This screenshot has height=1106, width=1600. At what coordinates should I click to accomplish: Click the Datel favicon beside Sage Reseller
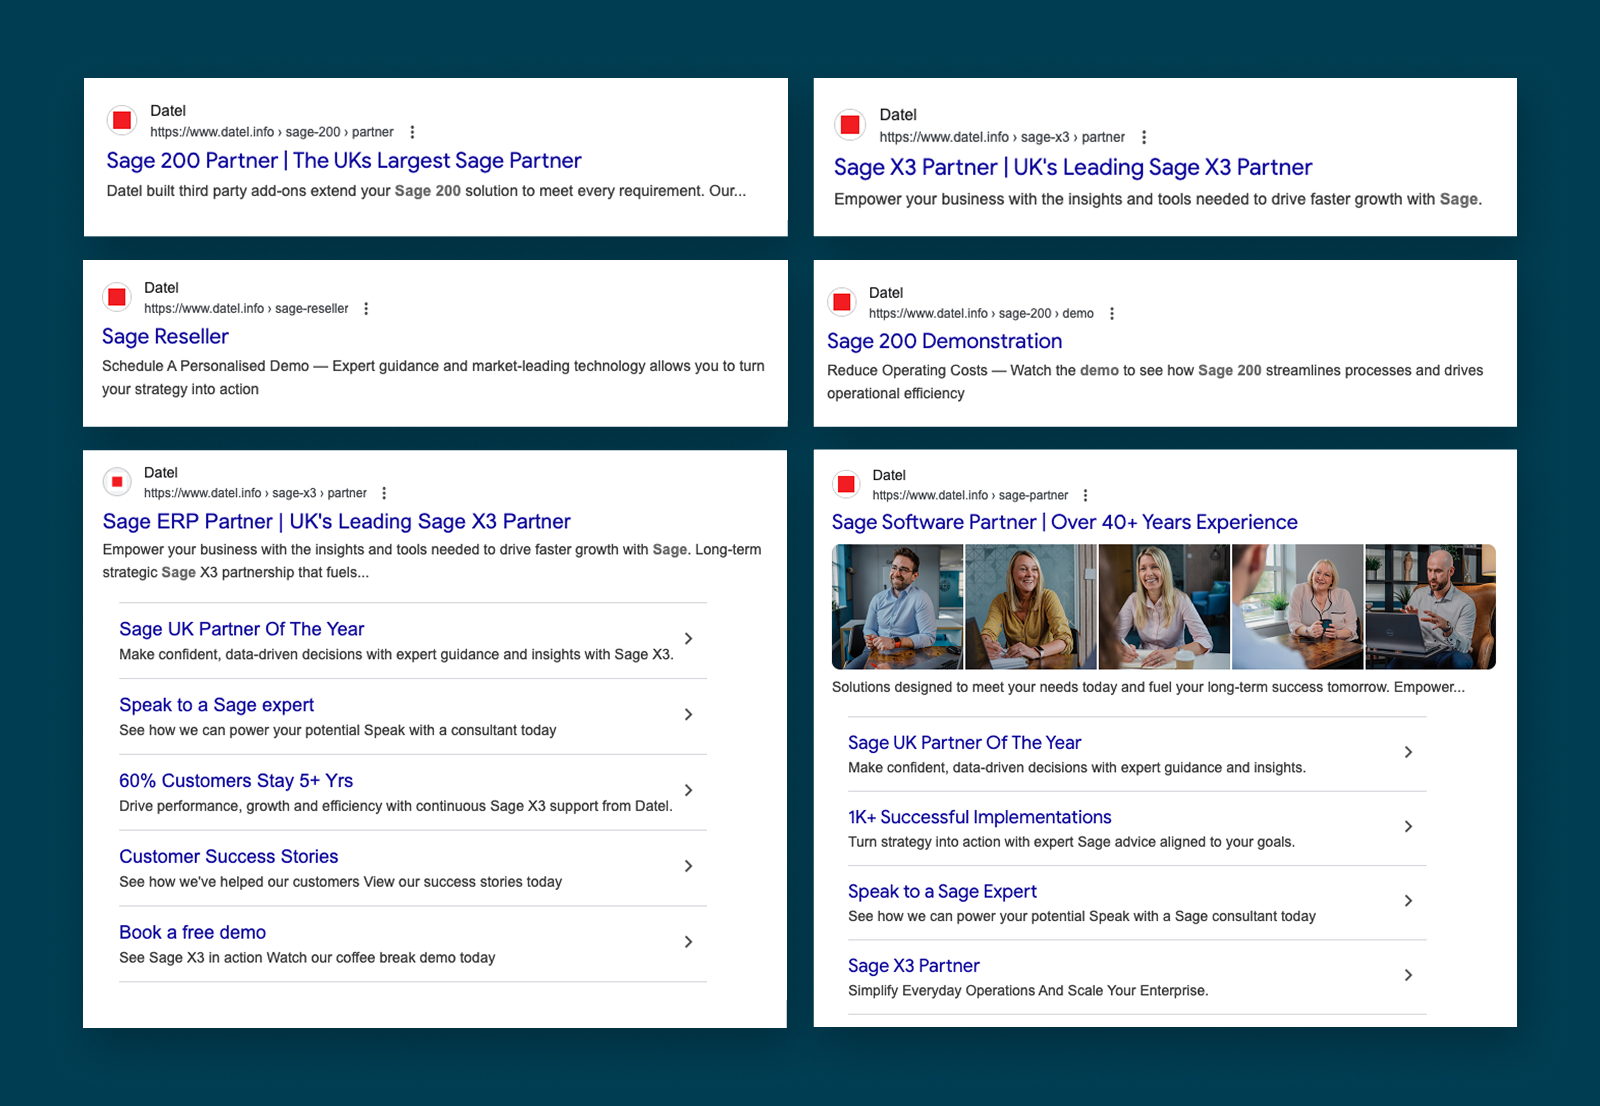click(116, 297)
